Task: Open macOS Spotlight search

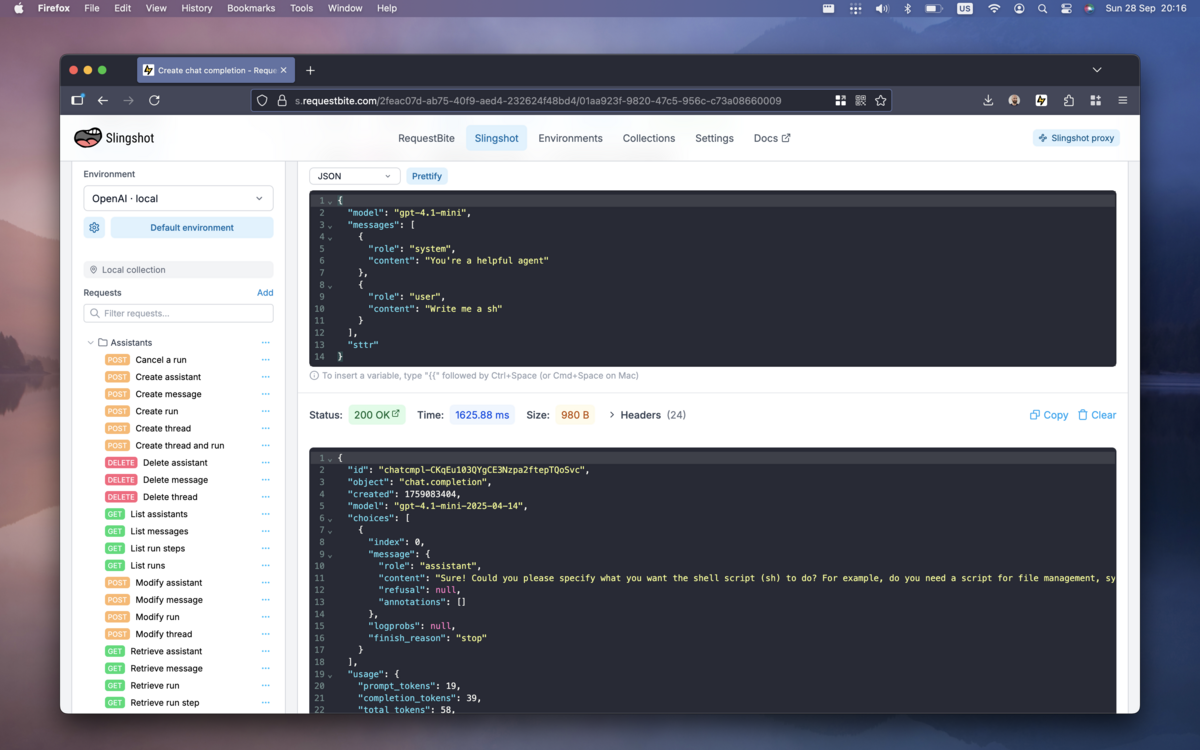Action: (x=1042, y=8)
